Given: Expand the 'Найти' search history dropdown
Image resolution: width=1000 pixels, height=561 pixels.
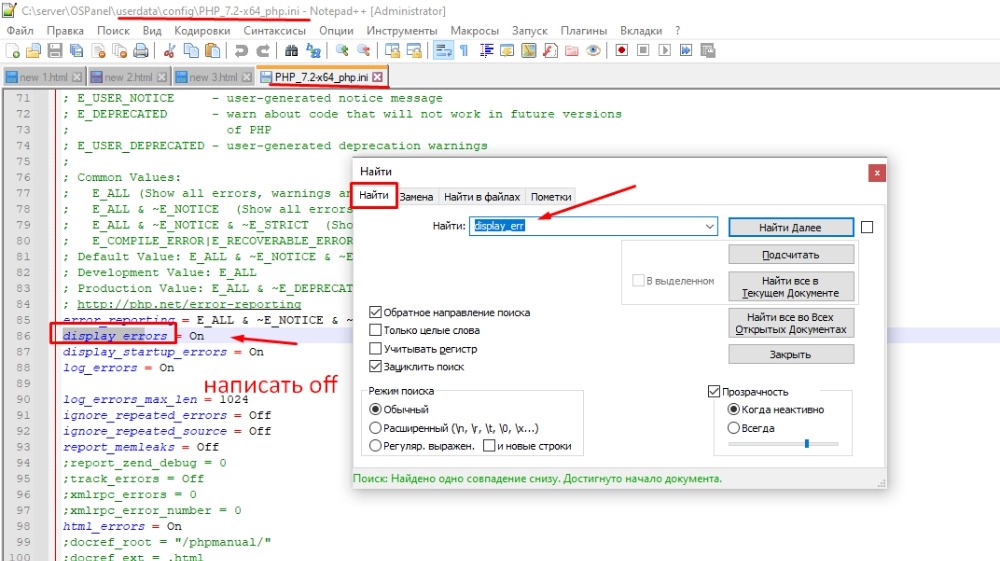Looking at the screenshot, I should pos(710,227).
